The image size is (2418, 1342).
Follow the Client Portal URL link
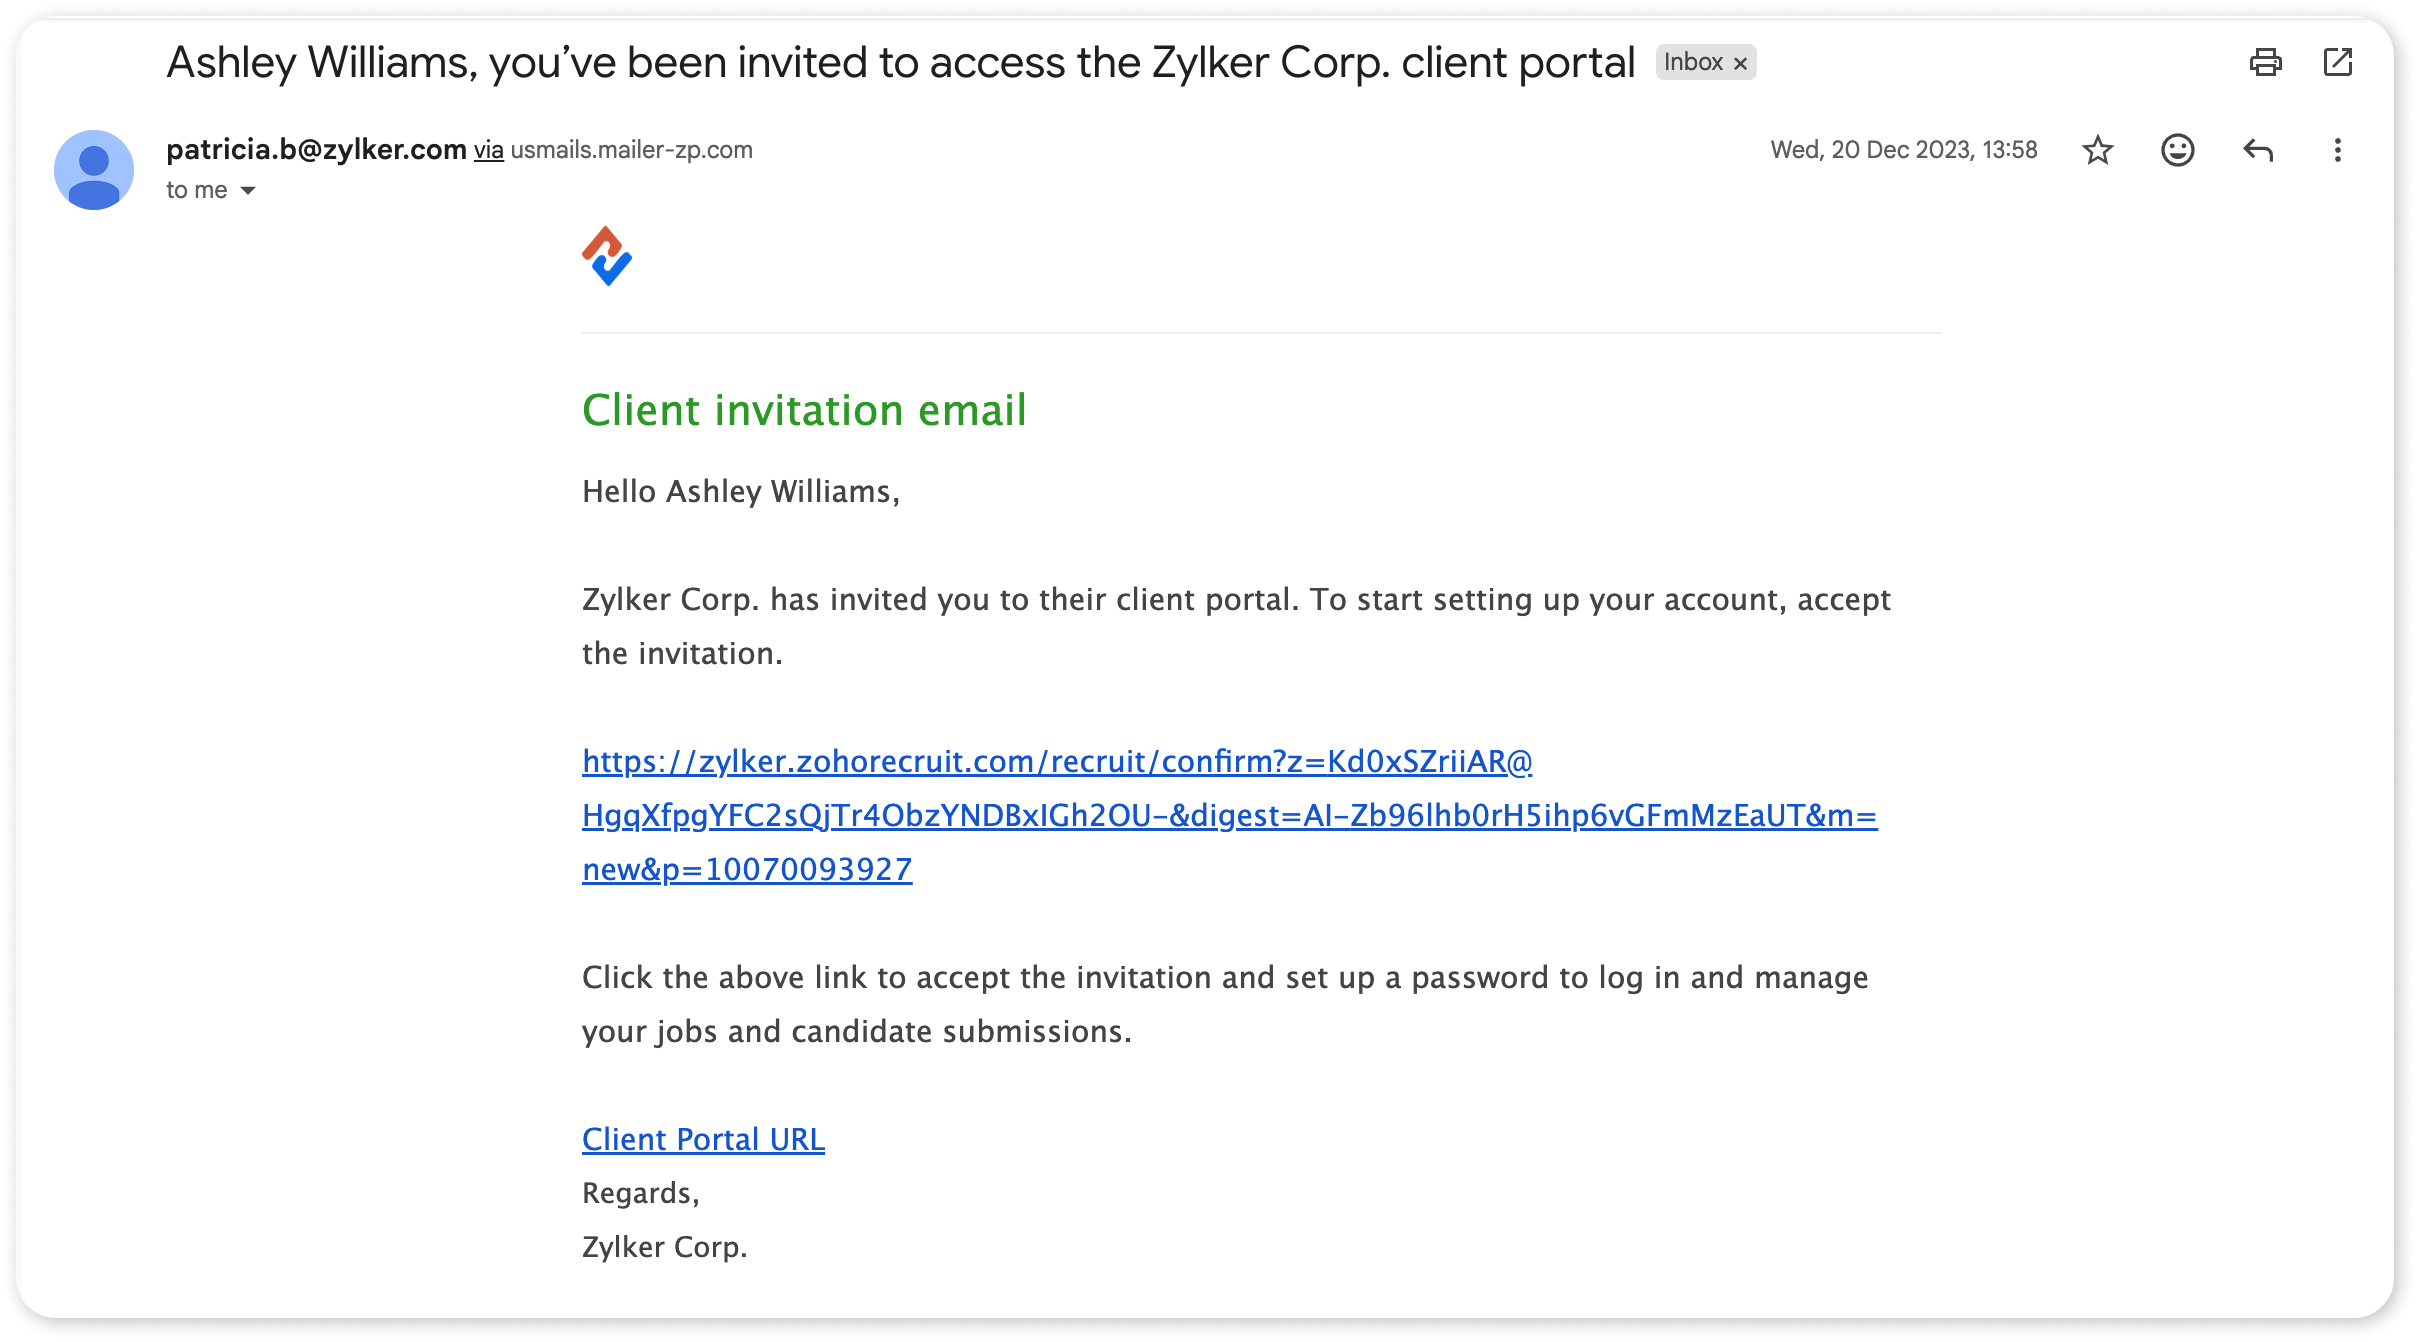click(703, 1140)
